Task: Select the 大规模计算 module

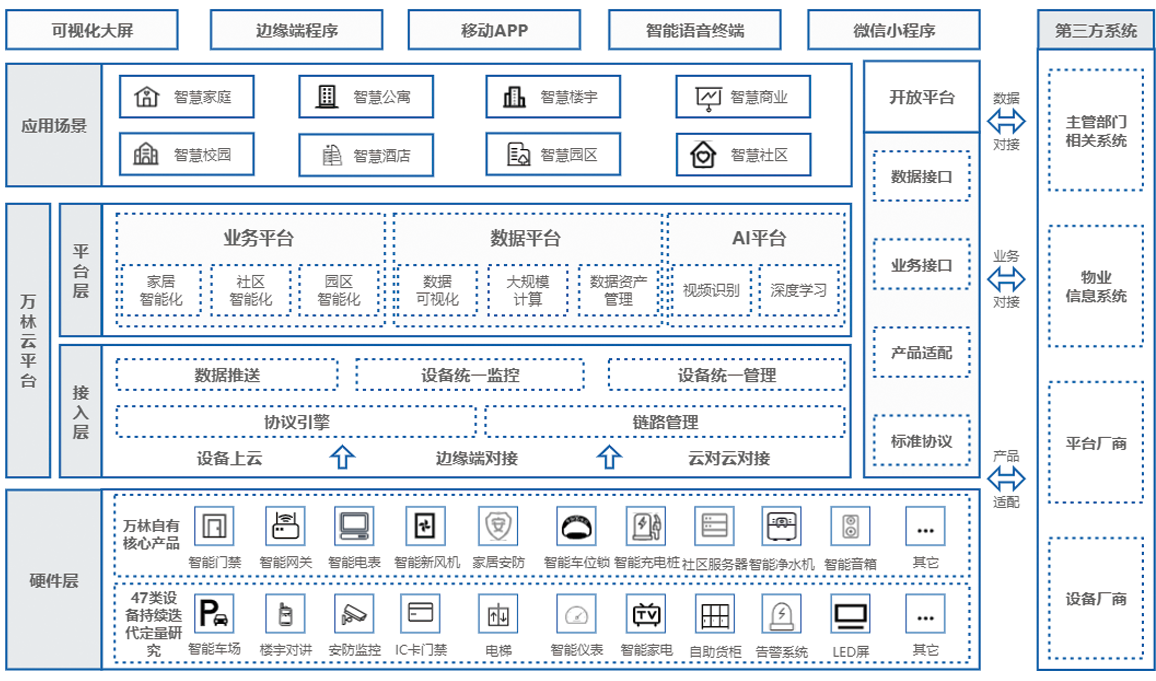Action: point(528,290)
